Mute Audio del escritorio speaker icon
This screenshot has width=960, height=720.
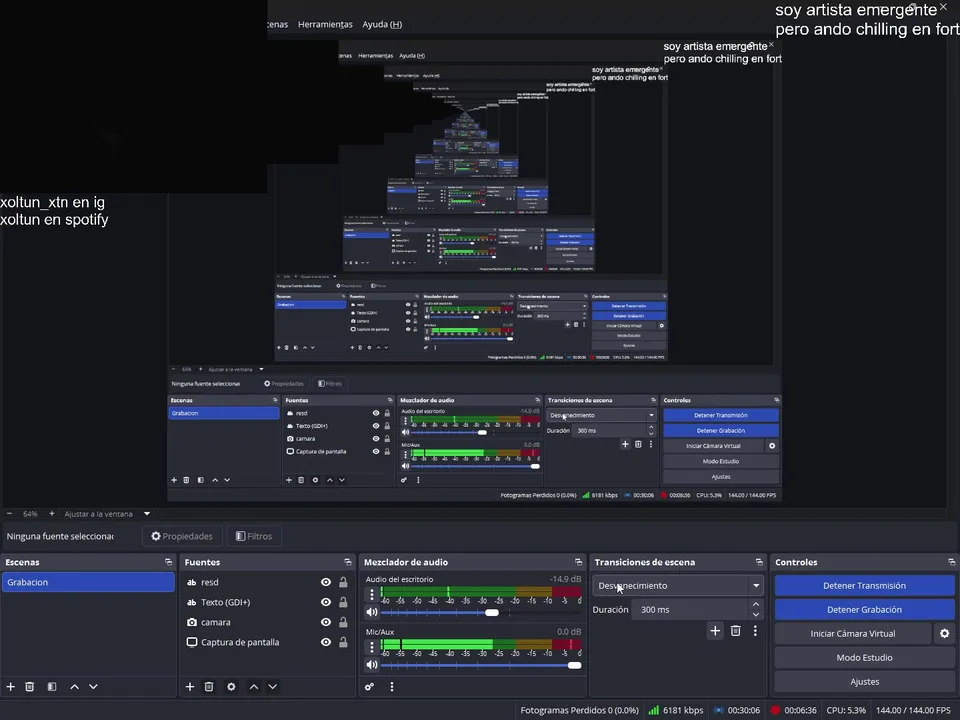tap(372, 612)
